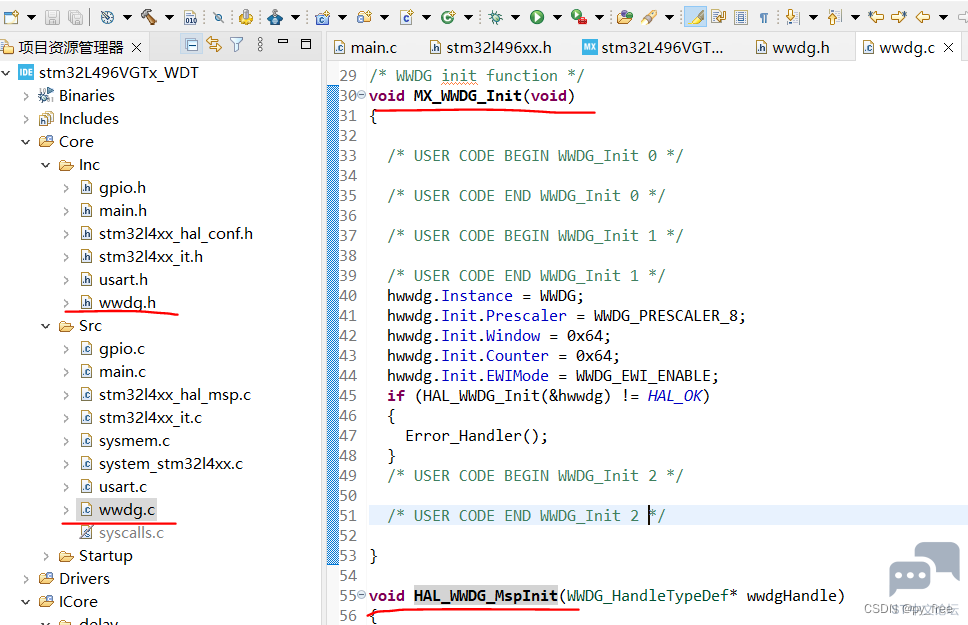The width and height of the screenshot is (968, 625).
Task: Toggle the highlighted mark occurrences icon
Action: point(696,17)
